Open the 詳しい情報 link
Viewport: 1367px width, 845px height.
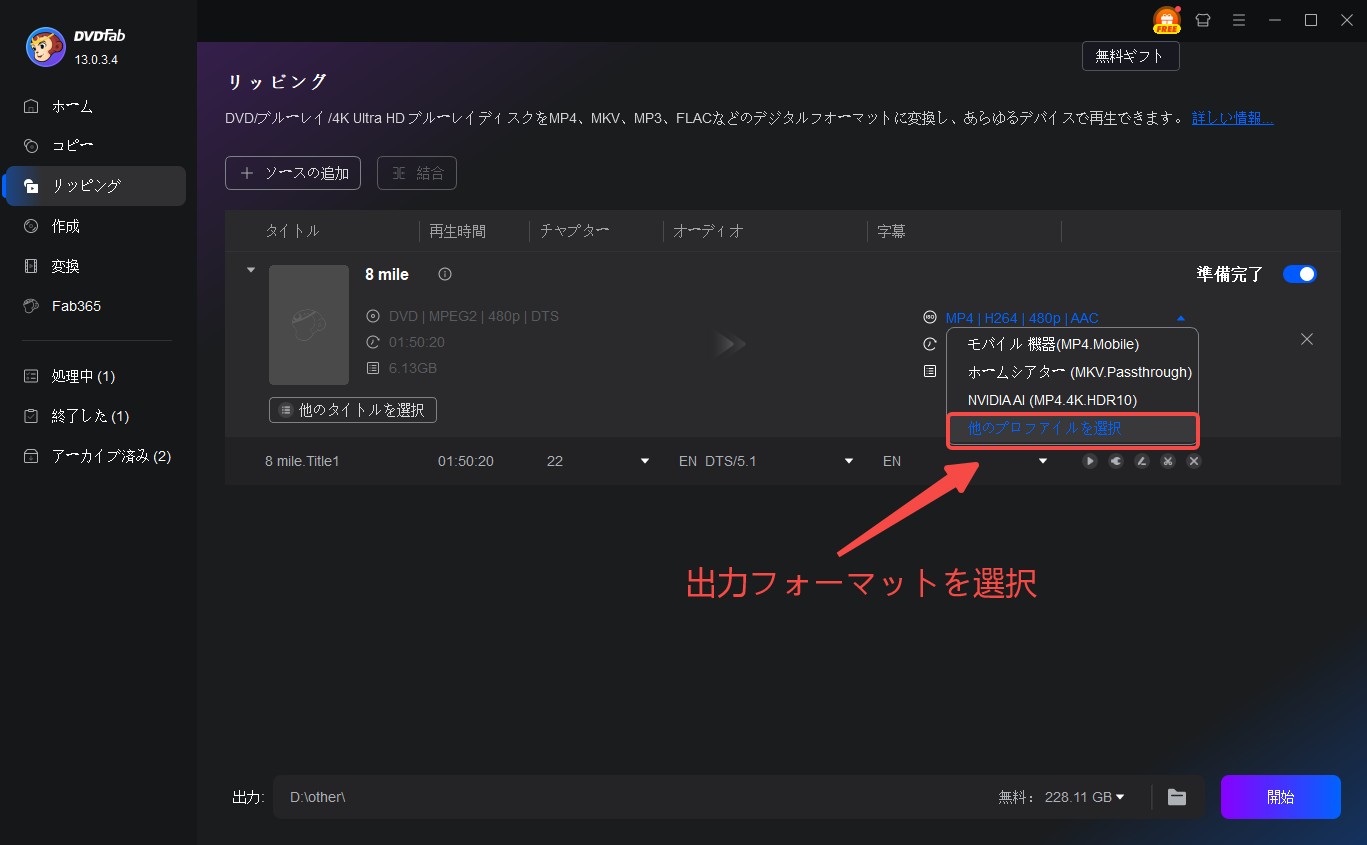click(1233, 118)
